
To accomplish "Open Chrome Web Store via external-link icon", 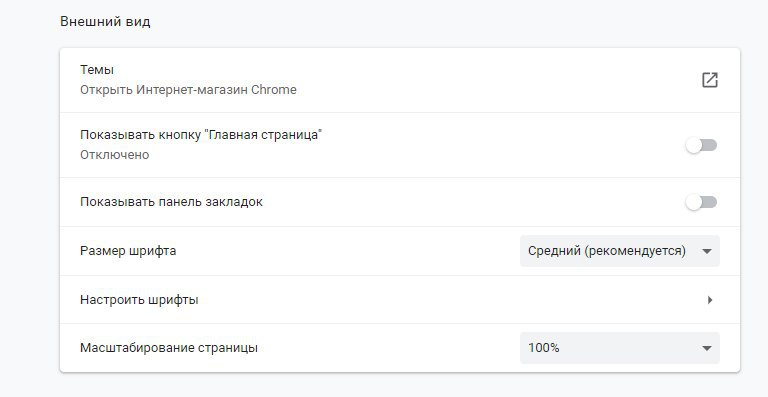I will pos(710,80).
